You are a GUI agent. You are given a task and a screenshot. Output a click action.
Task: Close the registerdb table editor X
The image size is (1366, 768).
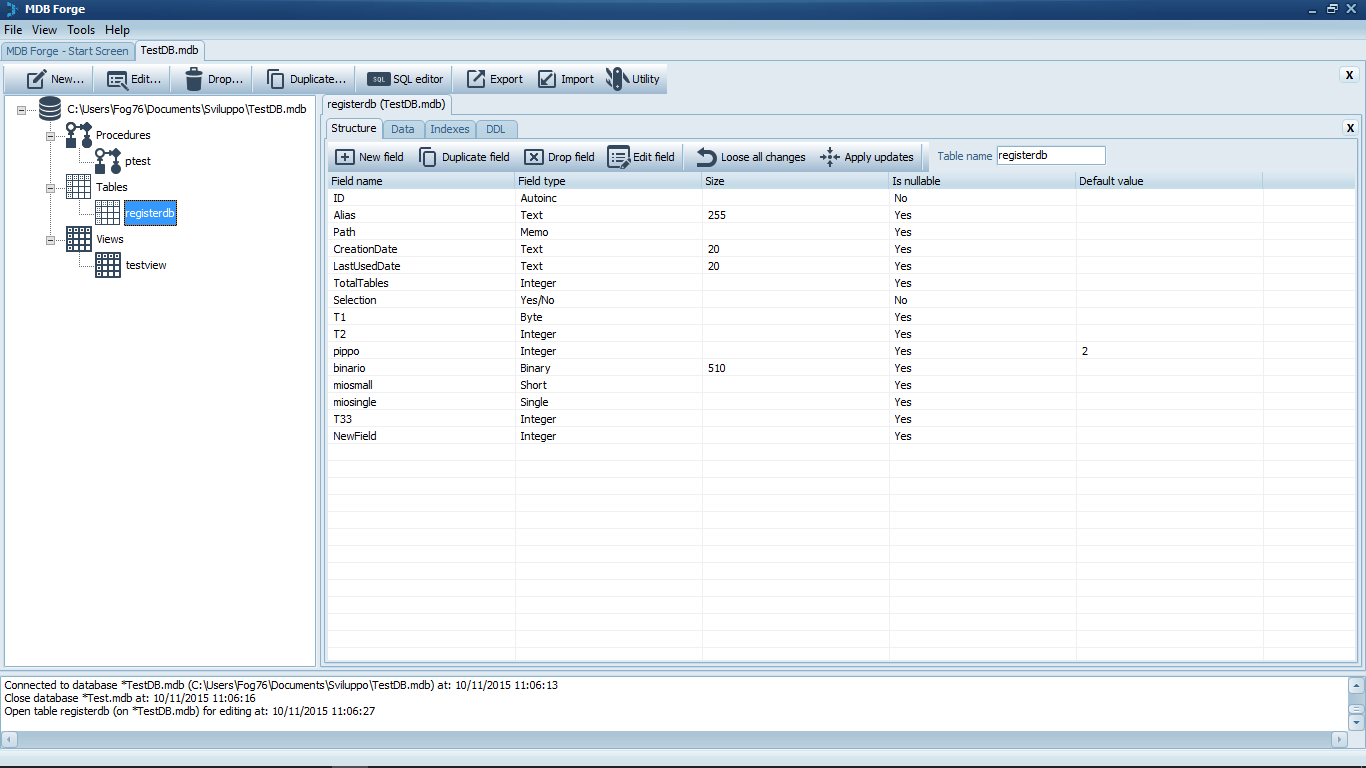1350,127
